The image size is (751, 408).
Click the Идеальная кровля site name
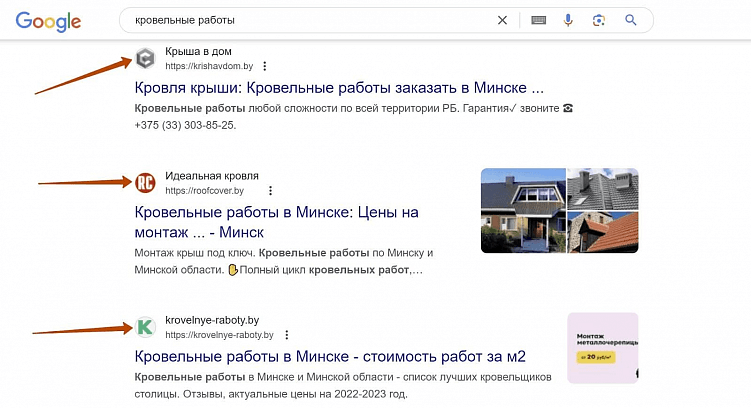(212, 176)
